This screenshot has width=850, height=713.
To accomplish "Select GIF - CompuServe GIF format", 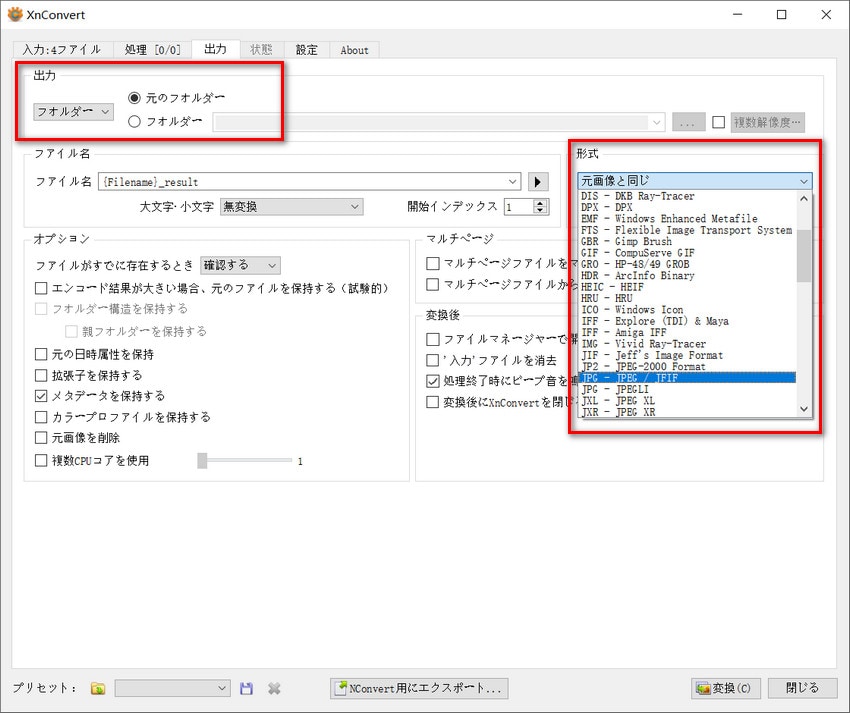I will [688, 253].
